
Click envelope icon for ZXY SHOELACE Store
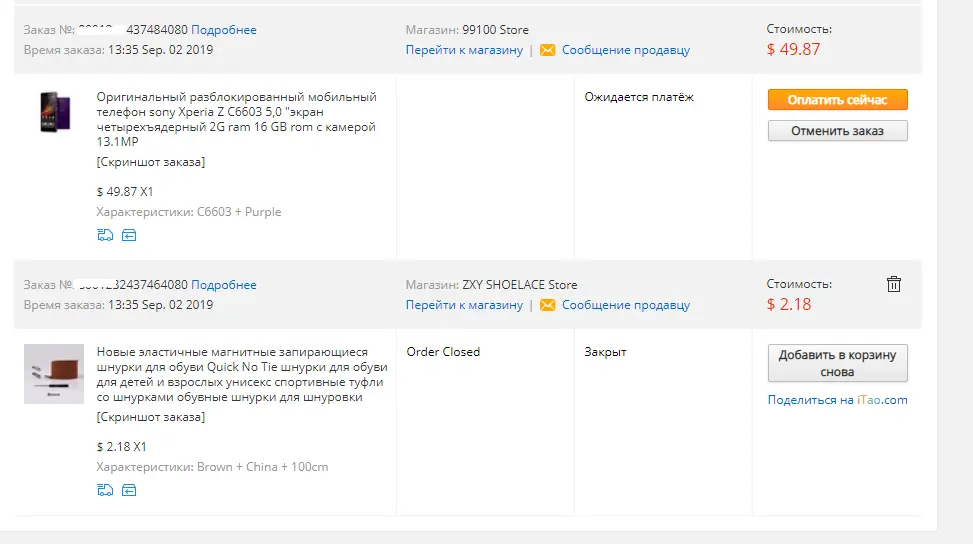tap(547, 305)
